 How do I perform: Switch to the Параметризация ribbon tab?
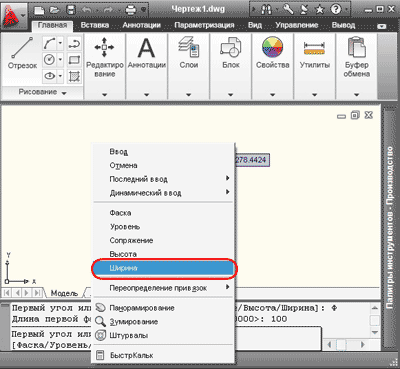[x=204, y=25]
